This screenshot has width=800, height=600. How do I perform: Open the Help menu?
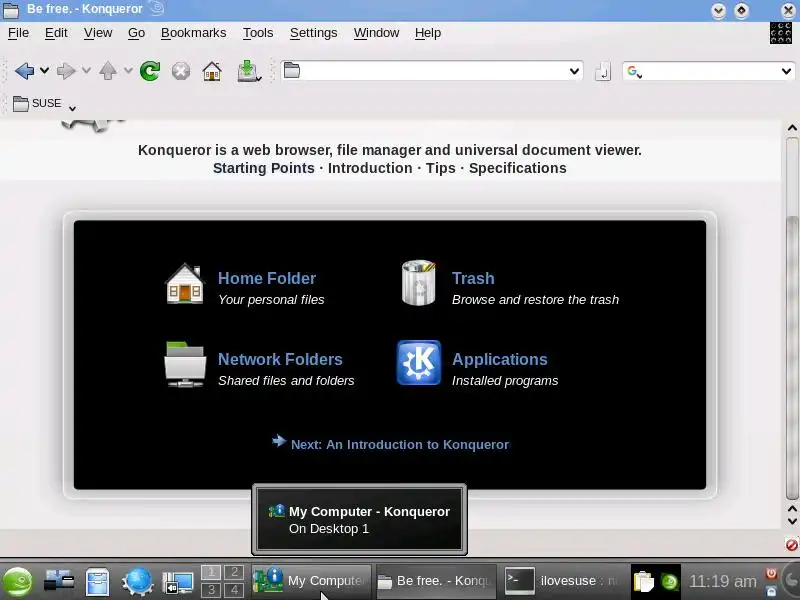click(x=428, y=33)
